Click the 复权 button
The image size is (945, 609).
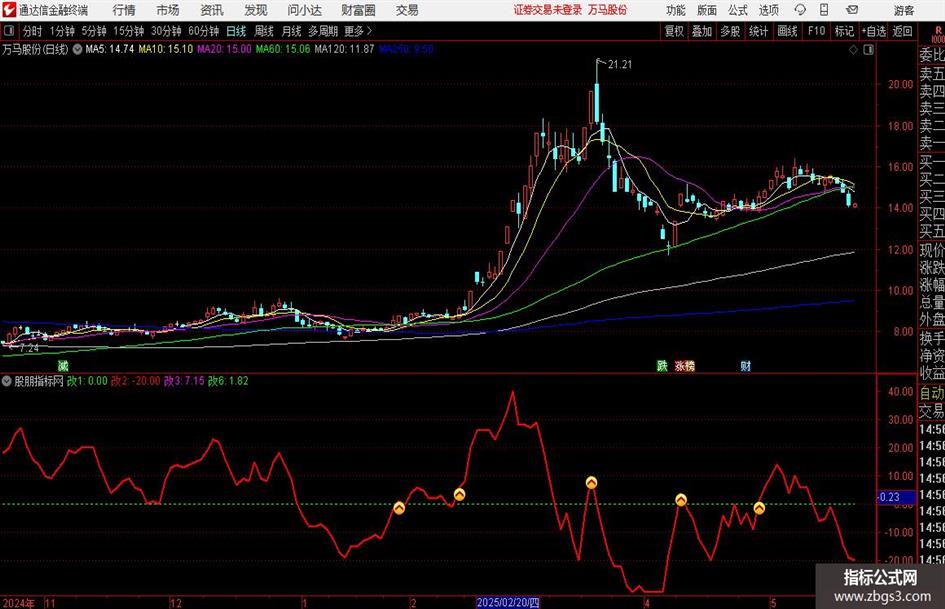coord(674,31)
